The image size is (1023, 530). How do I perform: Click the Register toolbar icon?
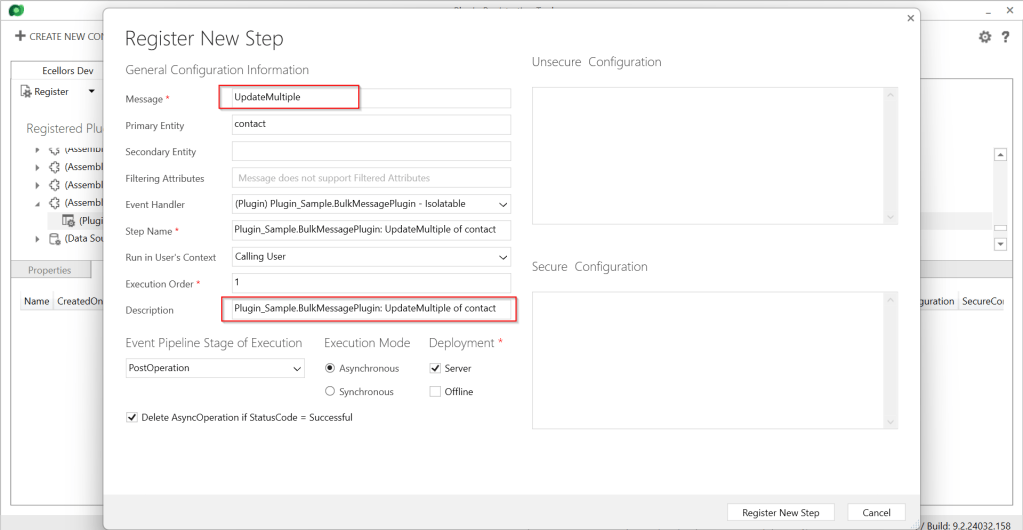[x=26, y=91]
